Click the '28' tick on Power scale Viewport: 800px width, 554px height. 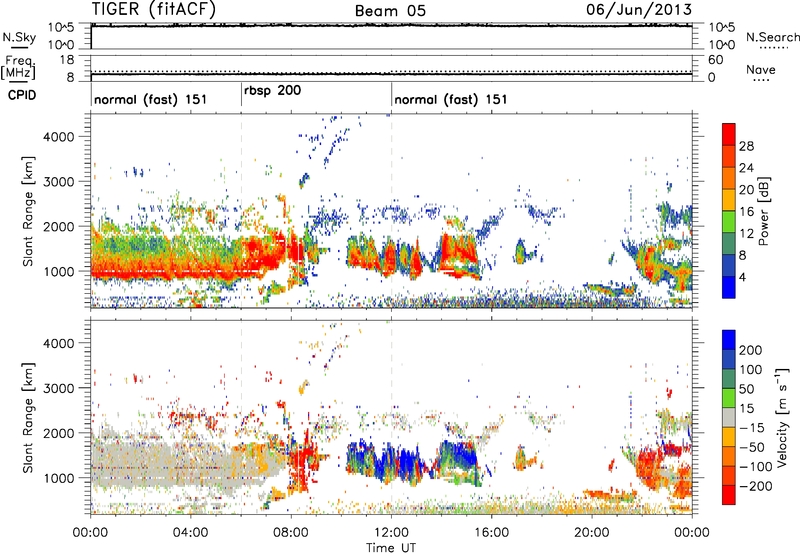[x=746, y=146]
